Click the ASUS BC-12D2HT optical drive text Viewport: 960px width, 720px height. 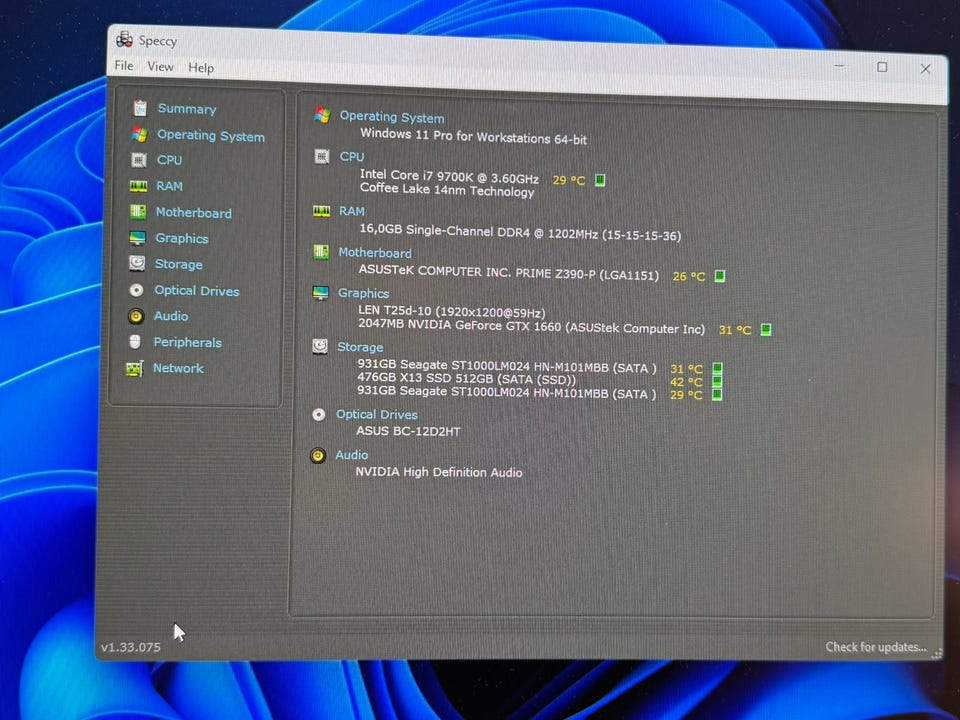[408, 431]
